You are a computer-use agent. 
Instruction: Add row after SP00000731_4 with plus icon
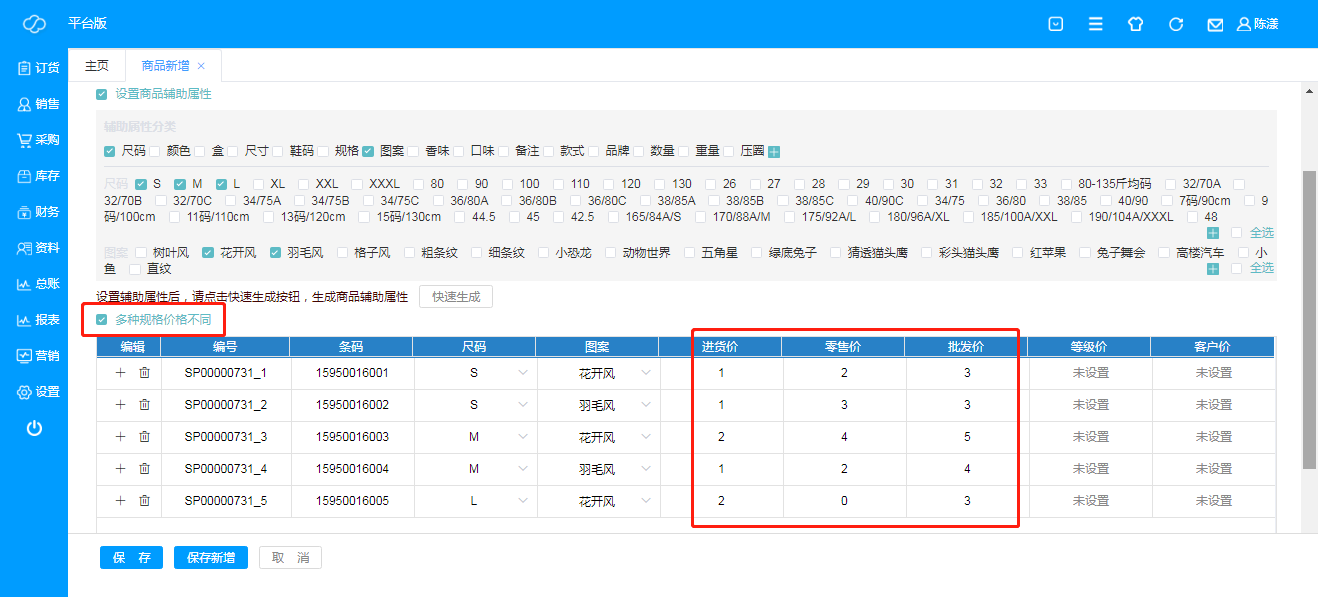[121, 469]
